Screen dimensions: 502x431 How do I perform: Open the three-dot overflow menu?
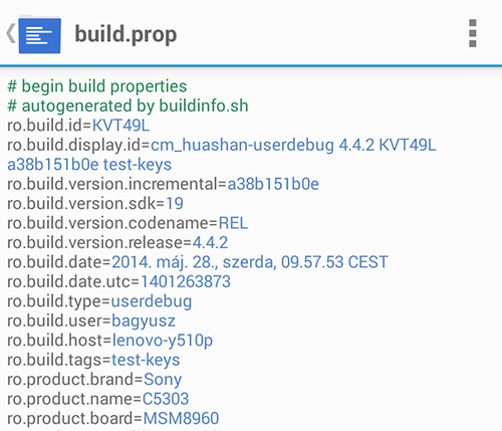click(x=472, y=33)
